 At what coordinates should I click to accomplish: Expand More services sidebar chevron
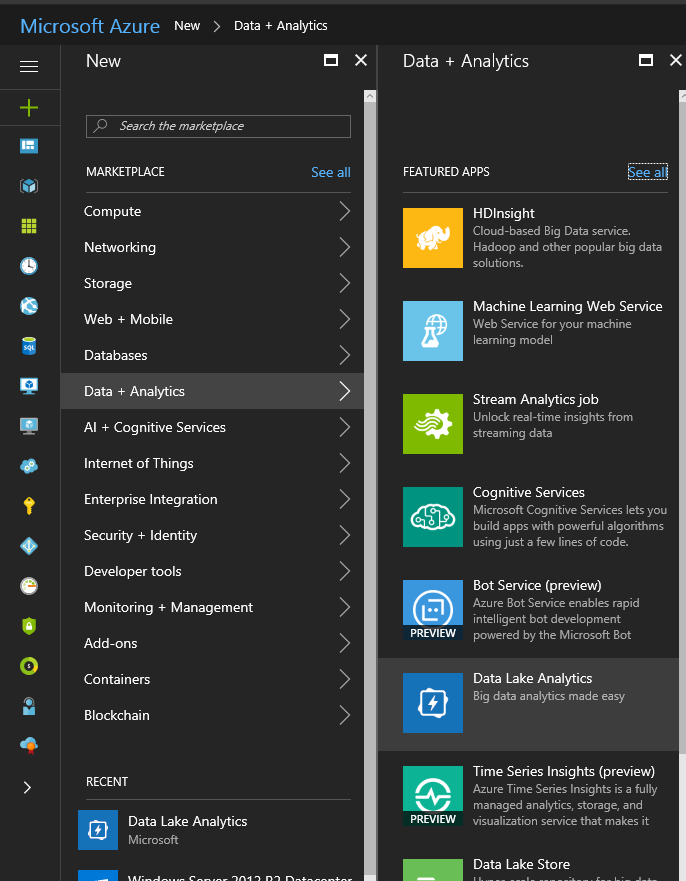click(27, 787)
